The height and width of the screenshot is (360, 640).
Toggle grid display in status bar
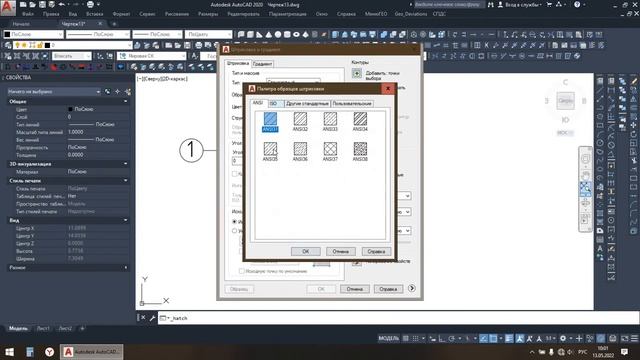pyautogui.click(x=405, y=338)
